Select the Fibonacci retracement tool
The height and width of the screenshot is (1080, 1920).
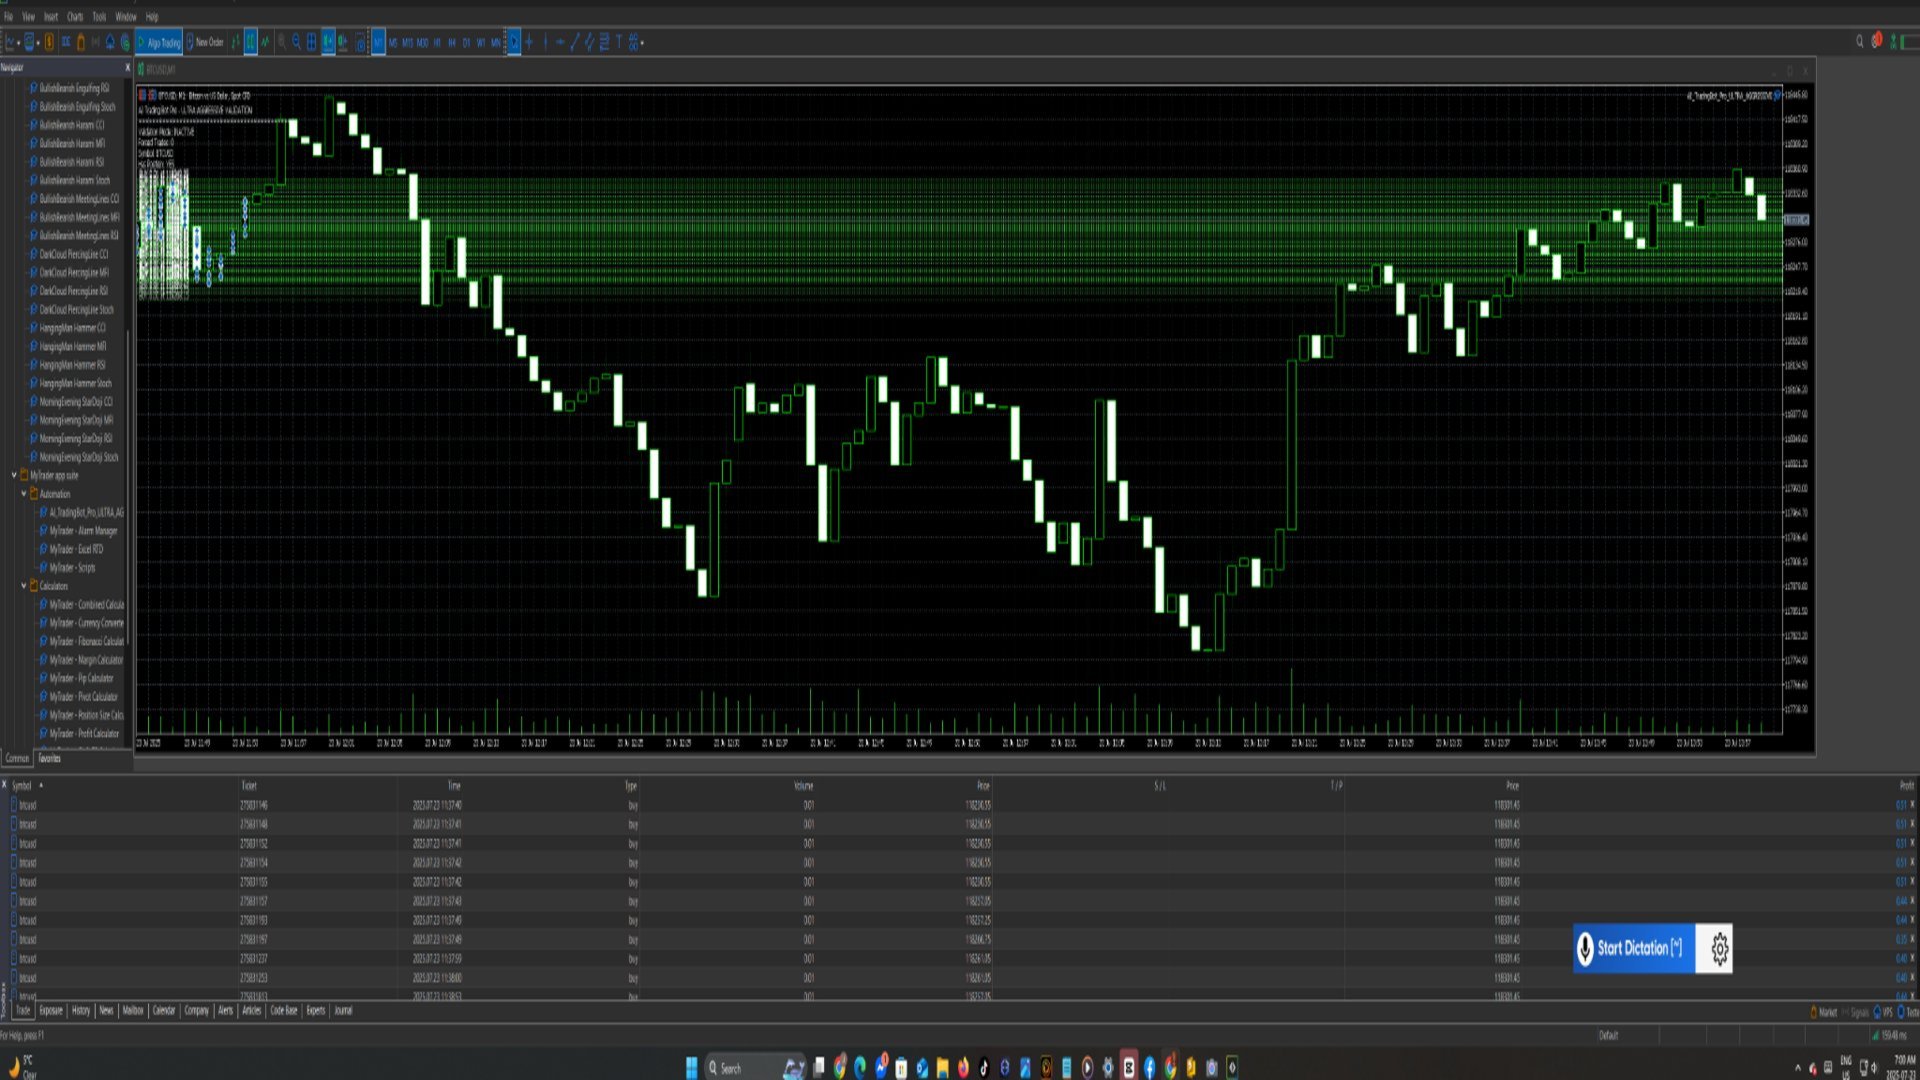coord(604,42)
